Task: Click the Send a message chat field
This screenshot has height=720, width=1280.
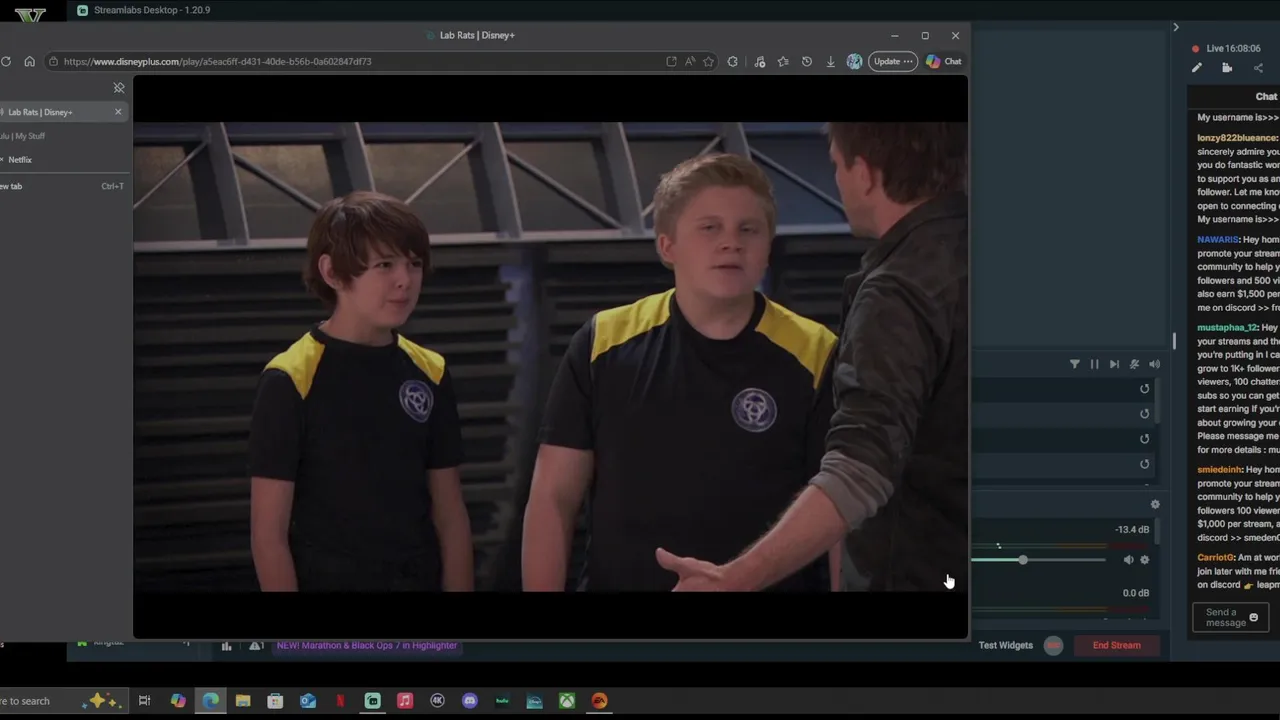Action: (1231, 618)
